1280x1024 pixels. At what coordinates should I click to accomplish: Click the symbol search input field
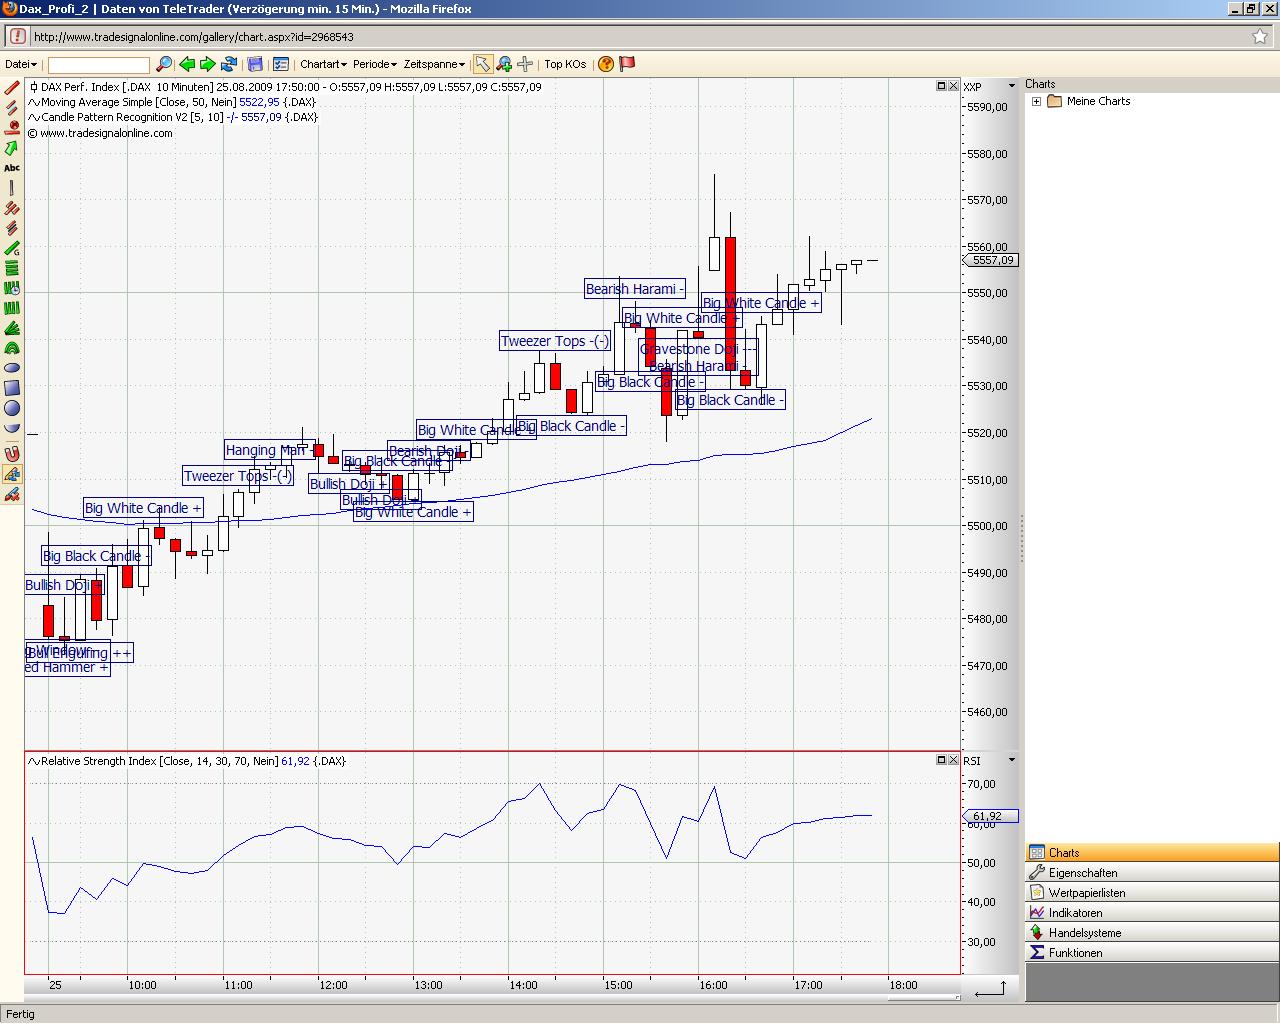click(x=98, y=65)
